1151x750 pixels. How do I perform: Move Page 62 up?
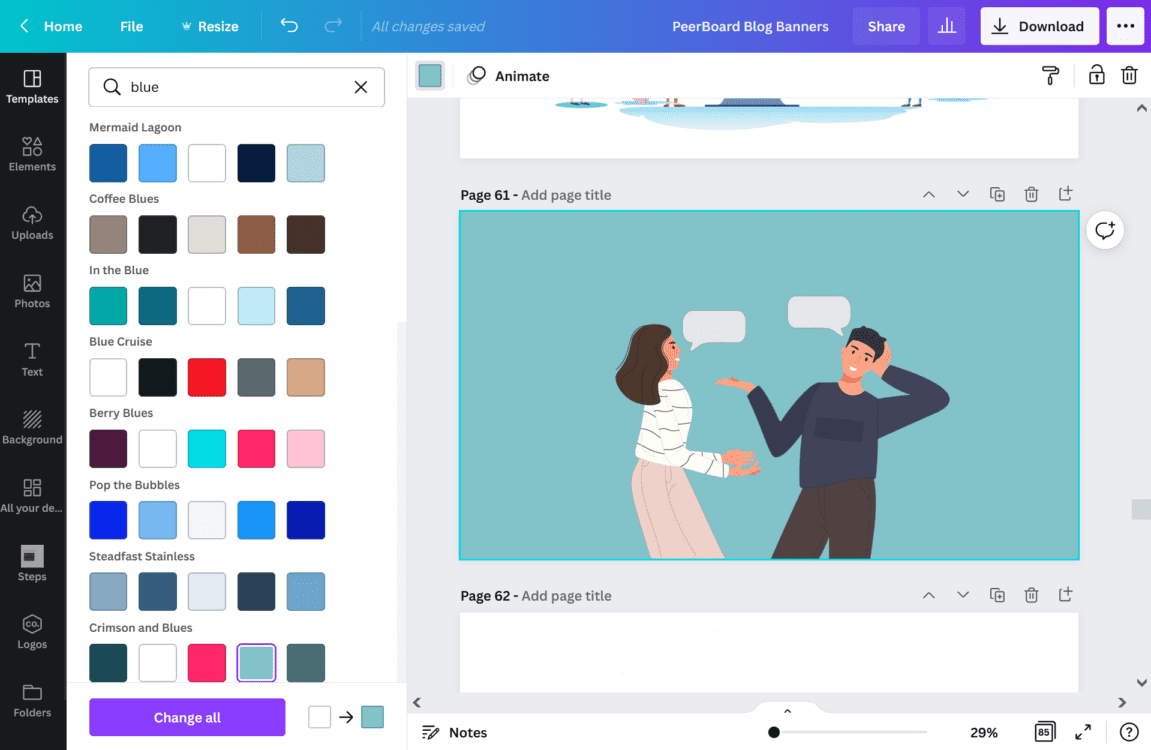[x=929, y=595]
